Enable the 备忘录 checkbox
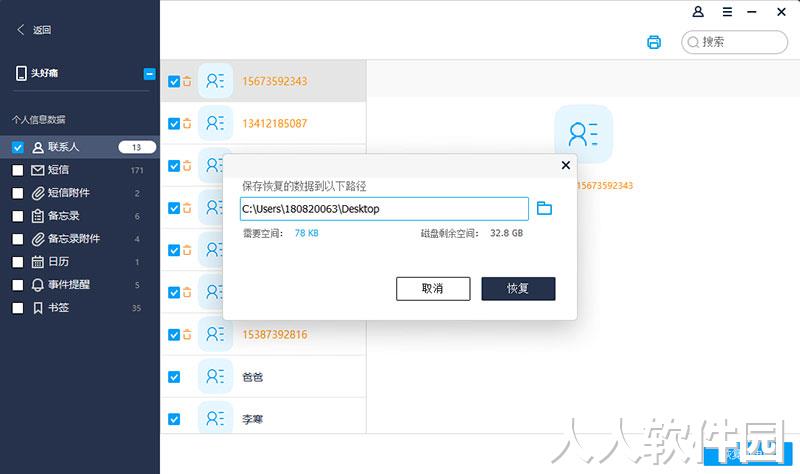This screenshot has height=474, width=800. click(x=18, y=216)
